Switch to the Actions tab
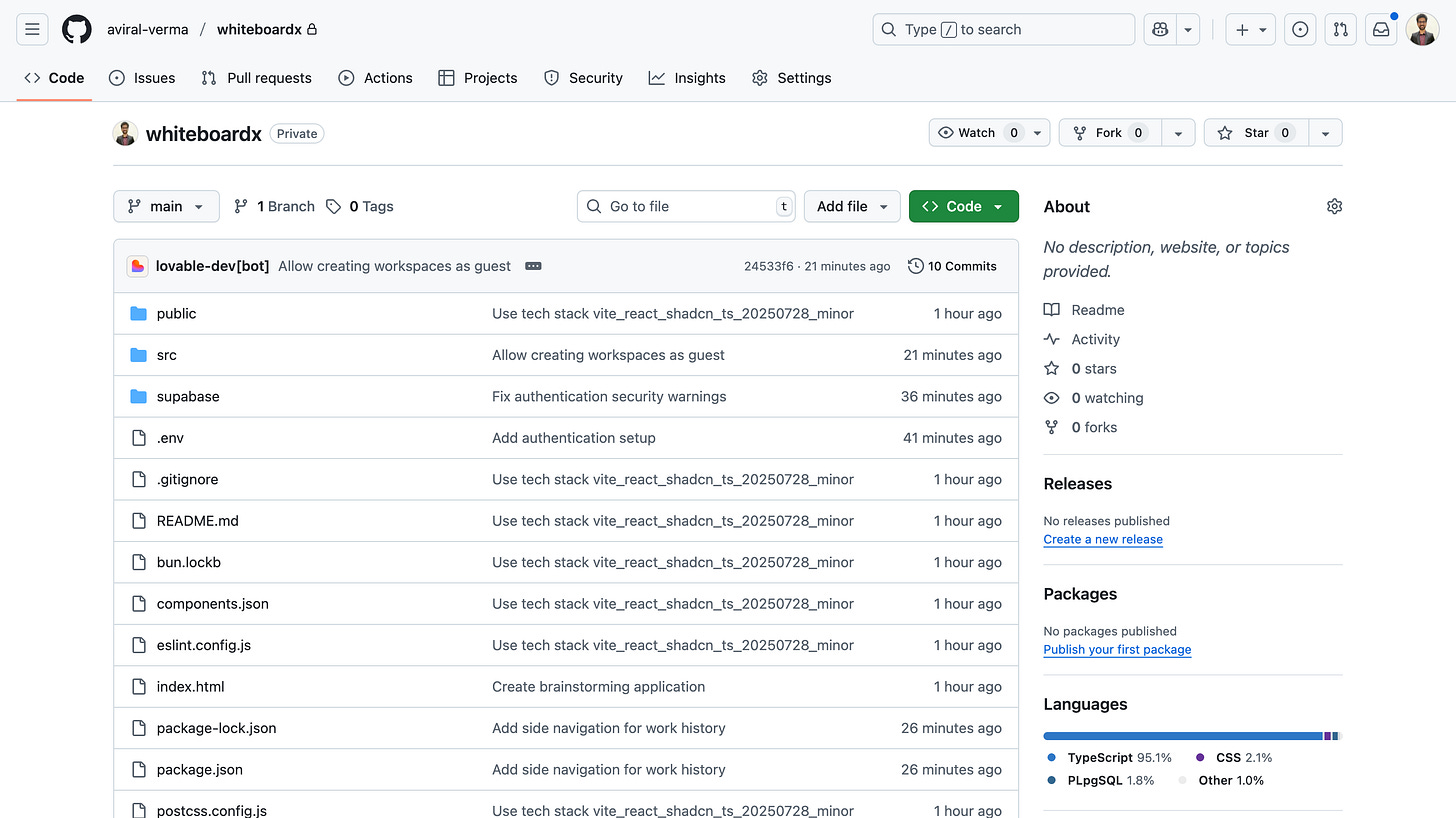Image resolution: width=1456 pixels, height=818 pixels. point(376,78)
